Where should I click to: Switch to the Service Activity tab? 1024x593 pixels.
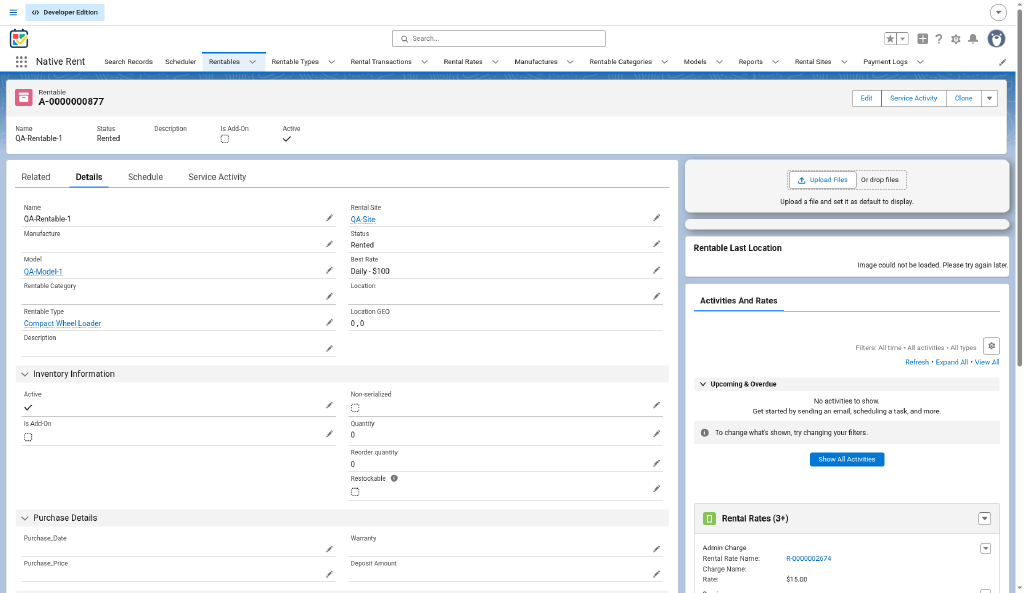point(217,177)
